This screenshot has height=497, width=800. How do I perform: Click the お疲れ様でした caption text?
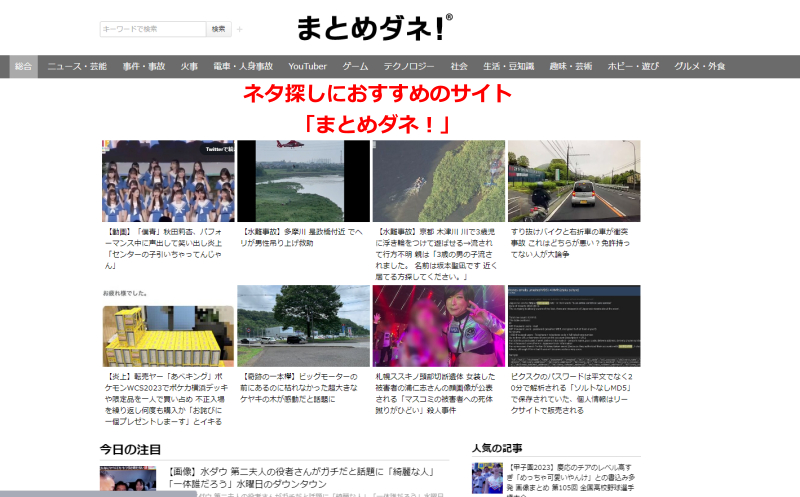pyautogui.click(x=125, y=293)
